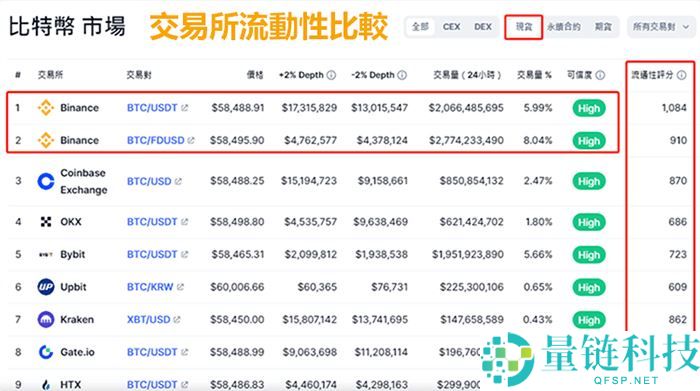Click the Upbit exchange name
This screenshot has height=391, width=700.
[73, 287]
